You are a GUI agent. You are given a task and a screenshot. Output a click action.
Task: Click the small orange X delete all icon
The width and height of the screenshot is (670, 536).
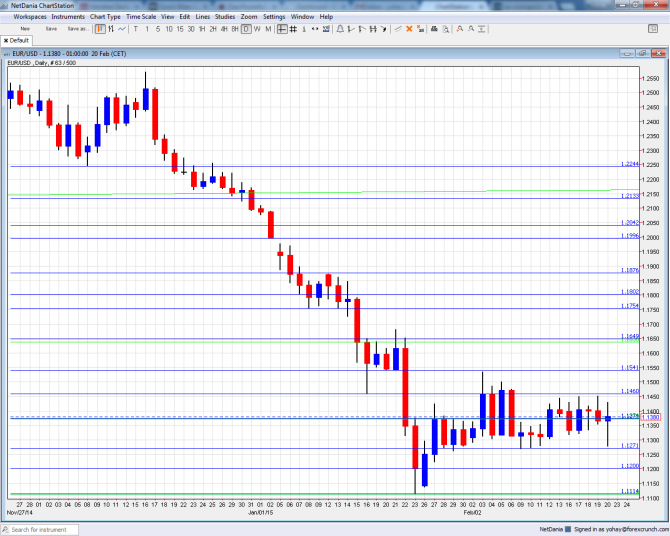pos(420,29)
